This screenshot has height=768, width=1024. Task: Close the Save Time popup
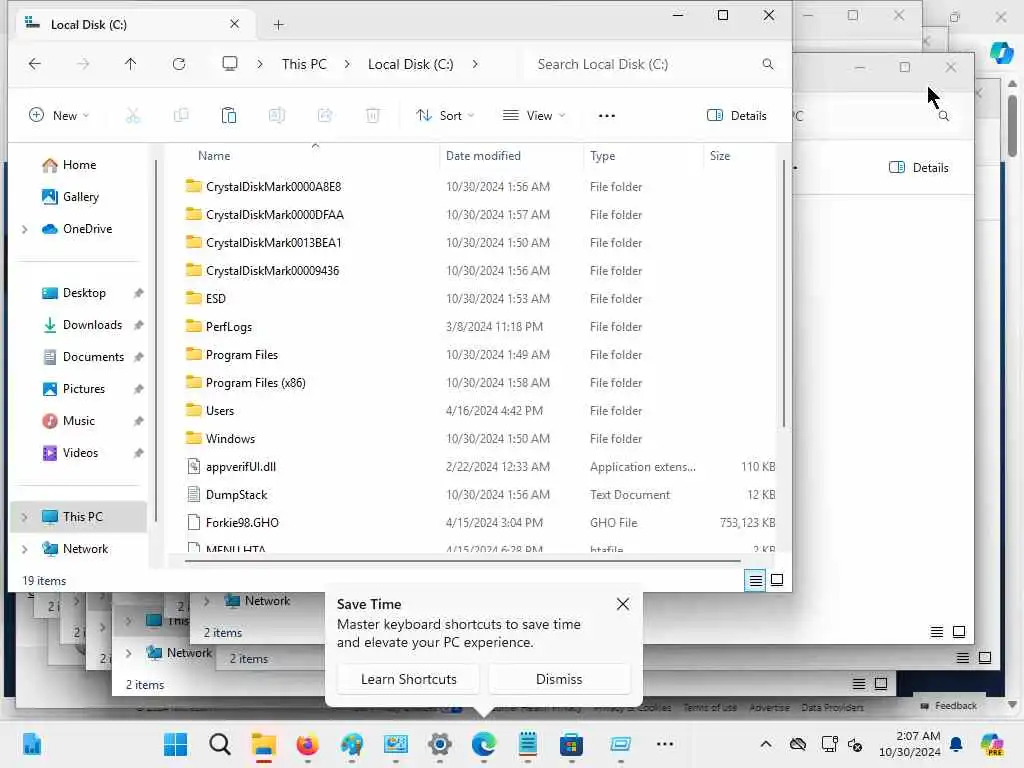coord(623,604)
